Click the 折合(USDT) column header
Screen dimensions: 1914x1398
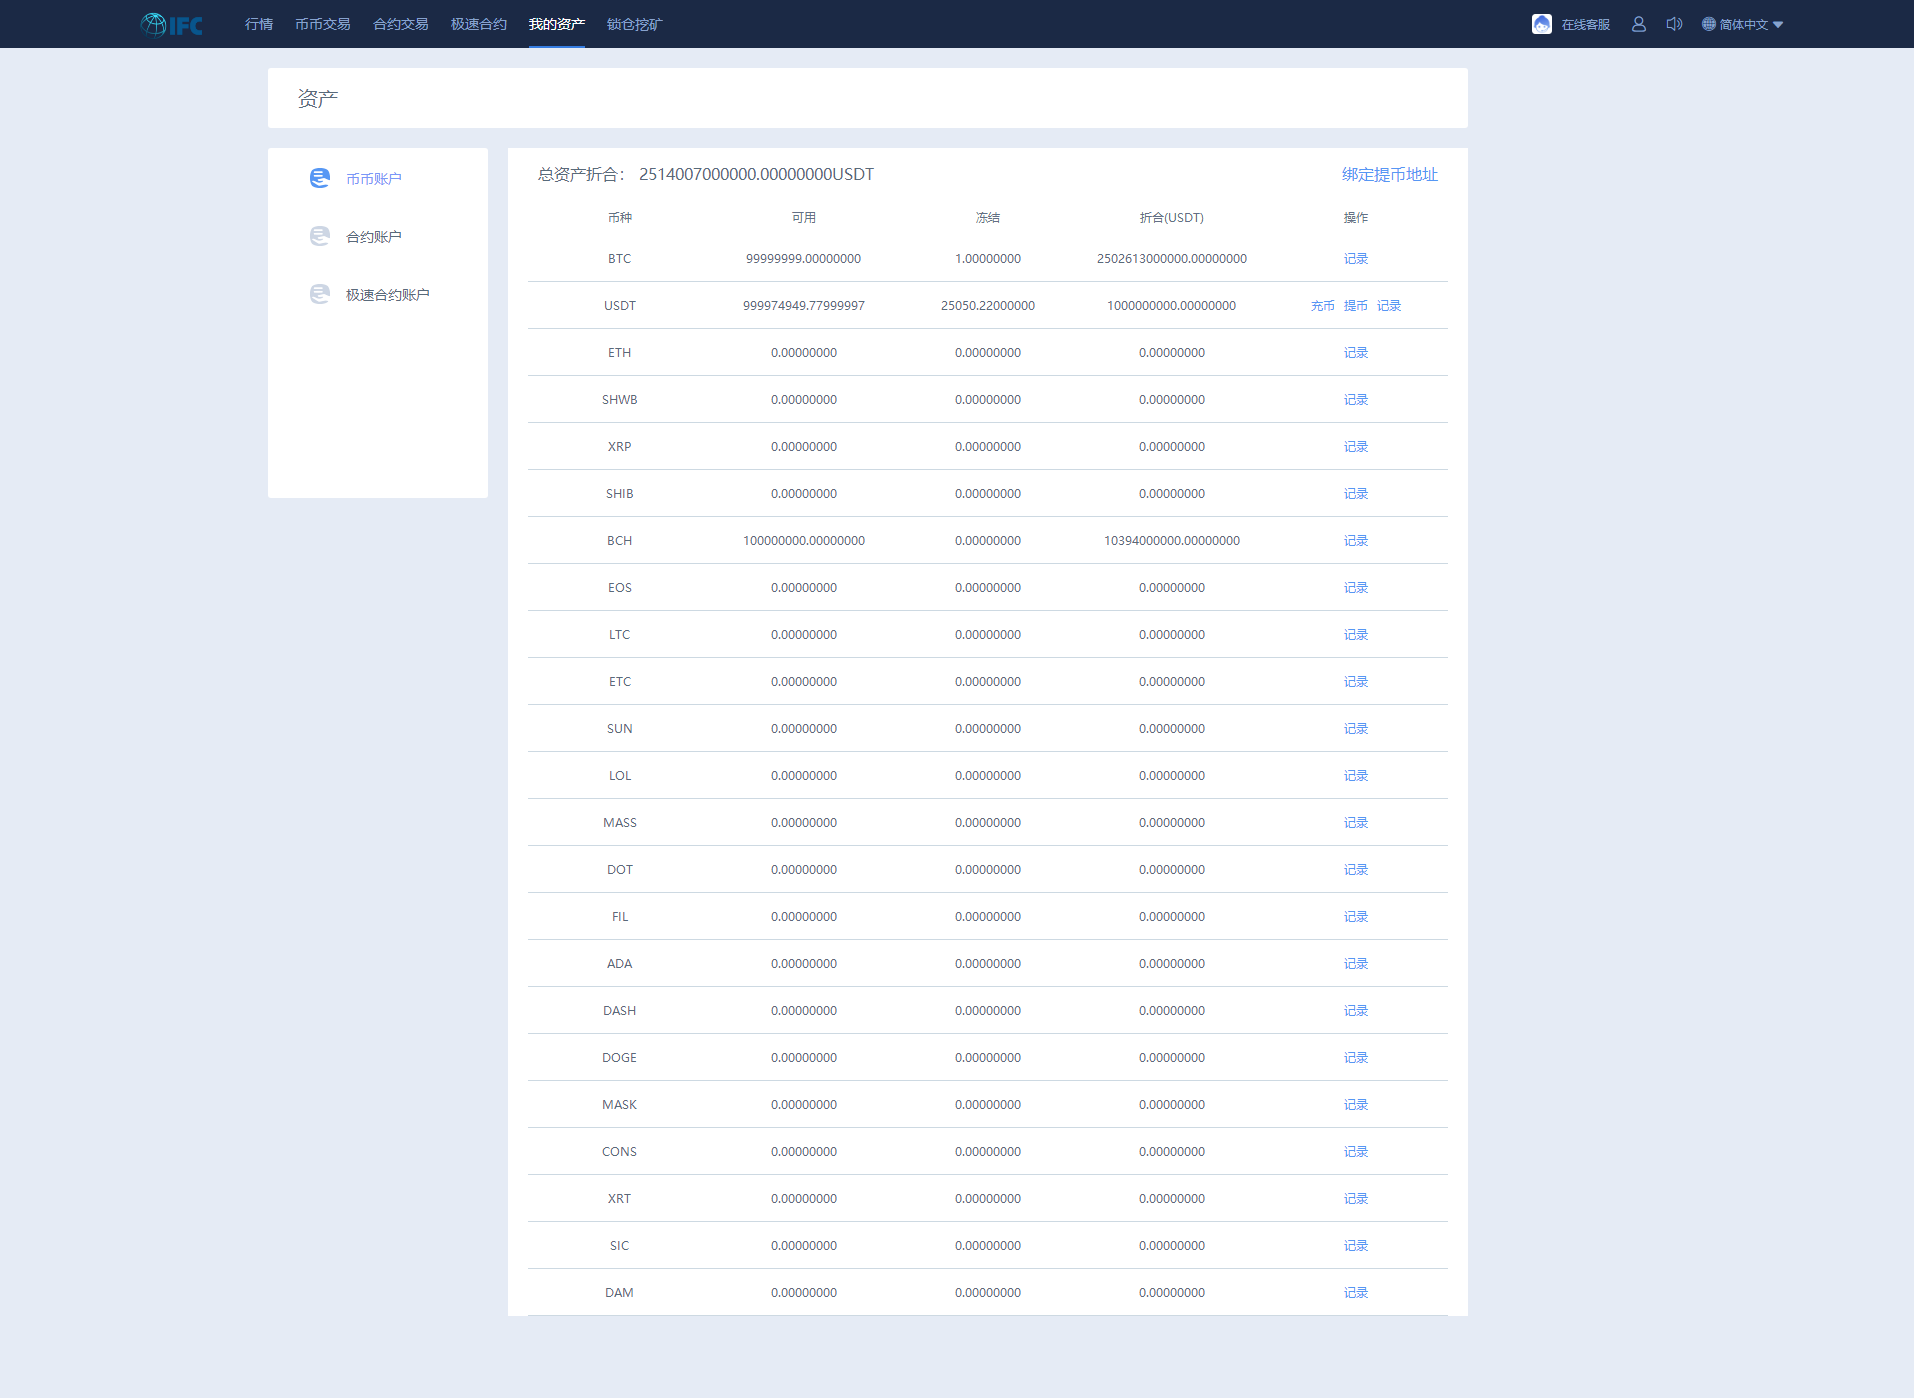pos(1172,217)
